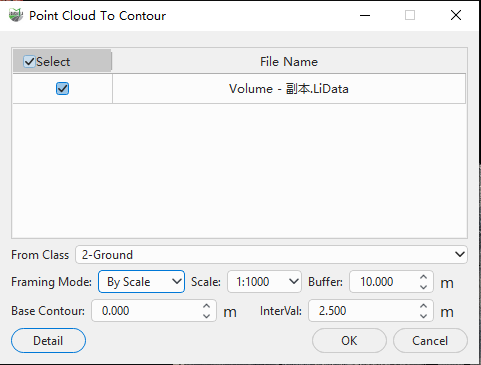481x365 pixels.
Task: Click into the InterVal value field
Action: pyautogui.click(x=362, y=311)
